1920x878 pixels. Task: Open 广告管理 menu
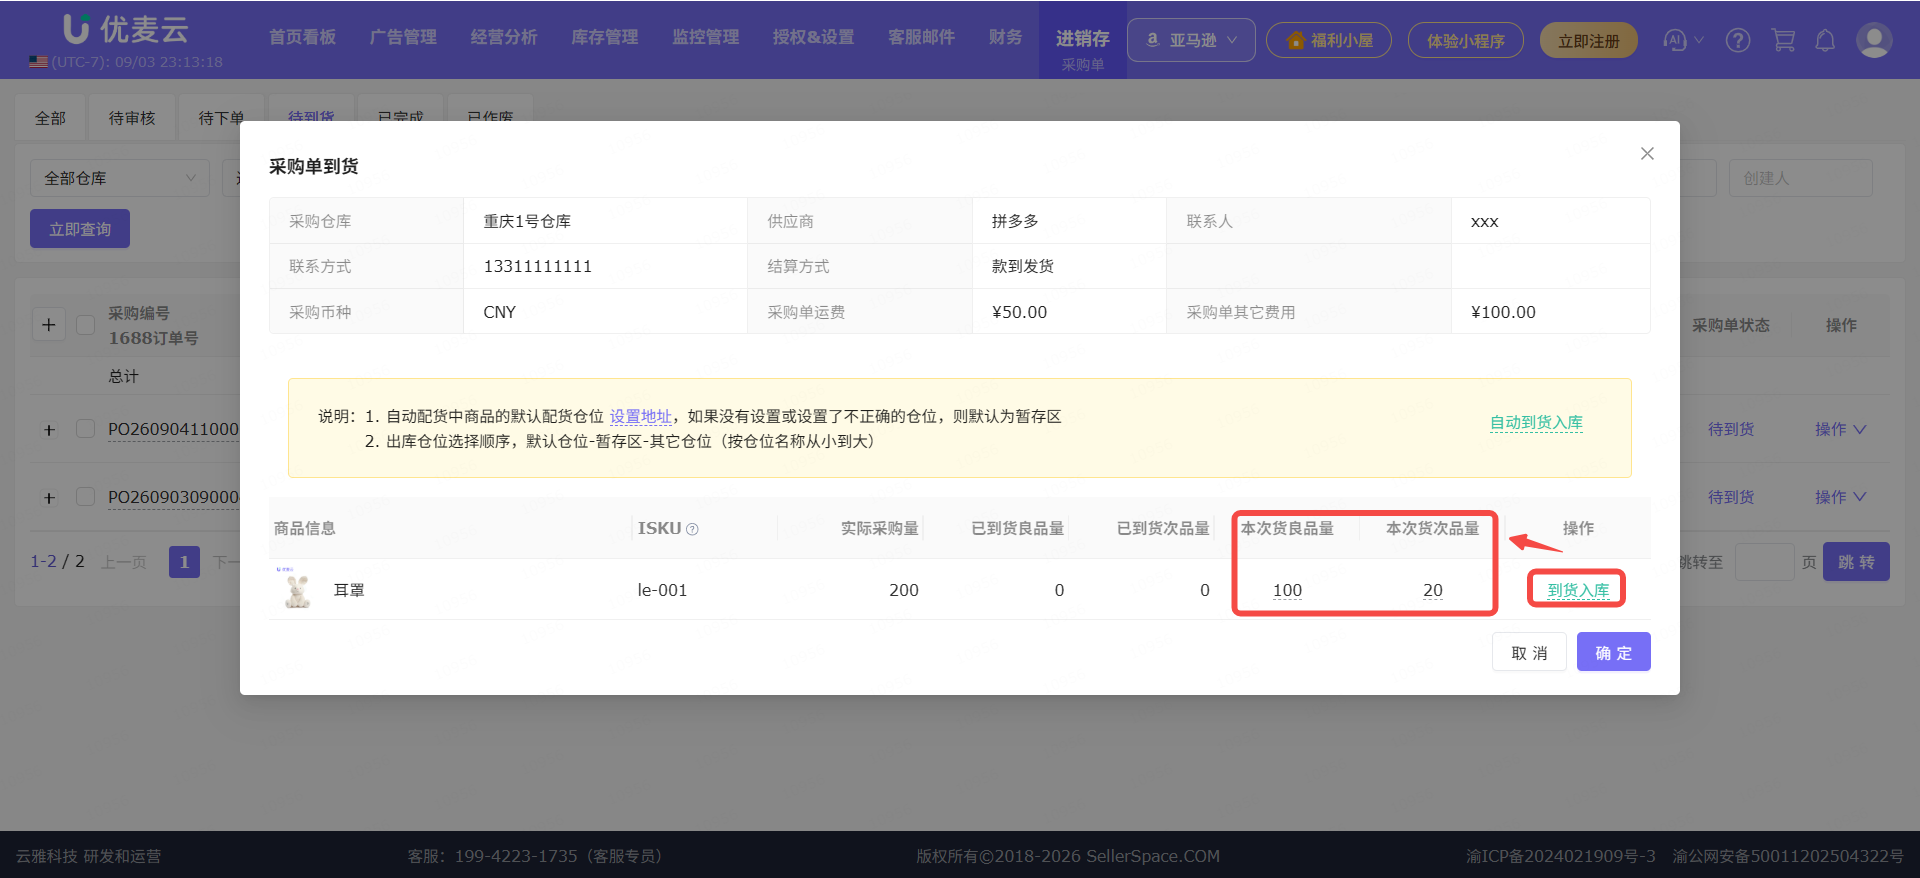(x=403, y=37)
